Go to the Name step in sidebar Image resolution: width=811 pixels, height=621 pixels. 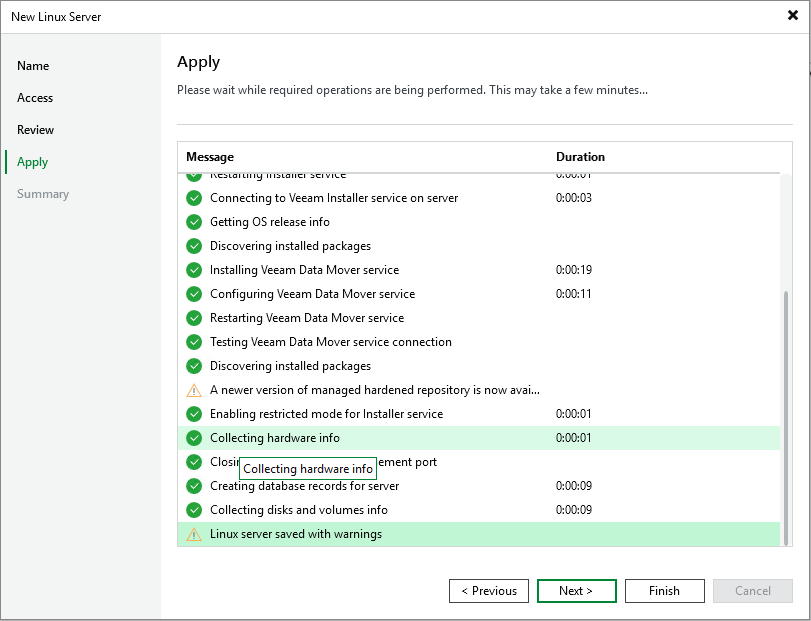pyautogui.click(x=33, y=66)
